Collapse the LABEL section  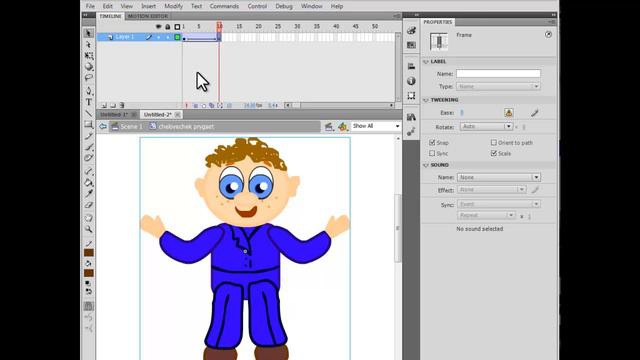(426, 62)
